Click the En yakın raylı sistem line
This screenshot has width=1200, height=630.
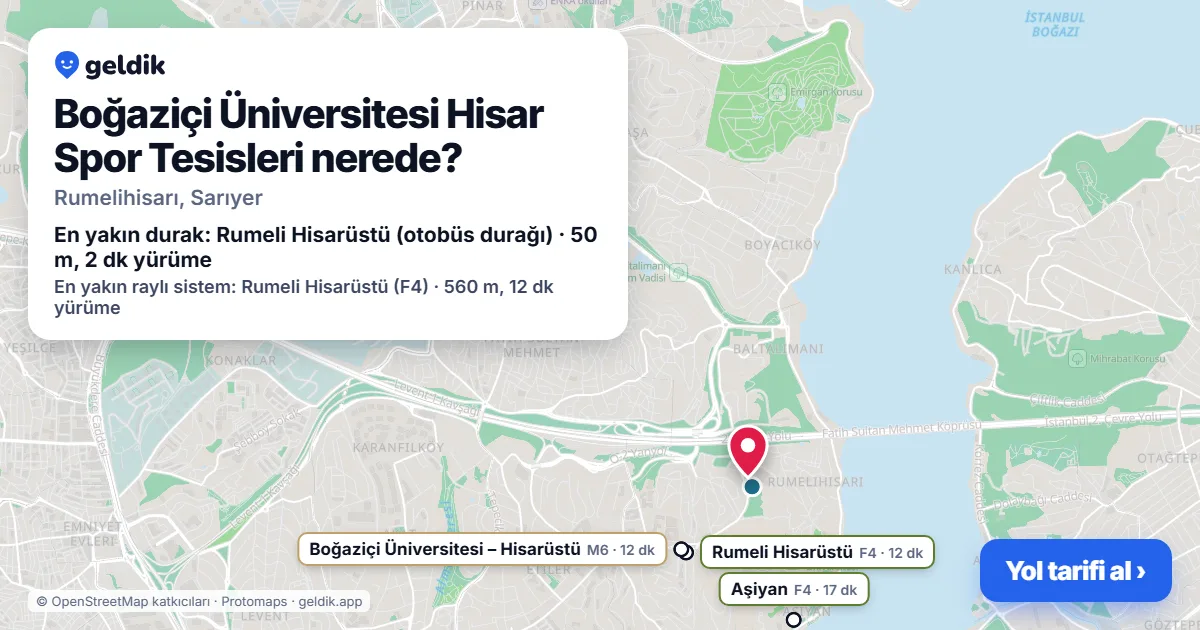(304, 297)
